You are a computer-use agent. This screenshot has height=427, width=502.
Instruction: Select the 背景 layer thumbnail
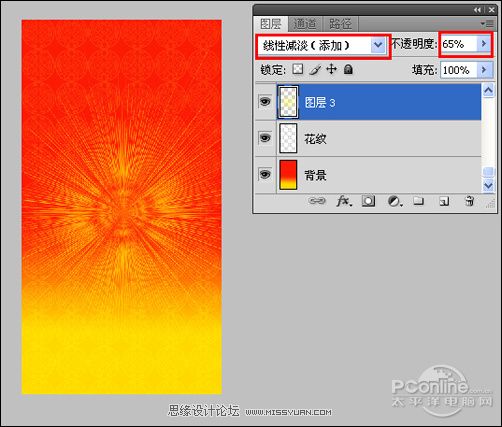point(288,174)
